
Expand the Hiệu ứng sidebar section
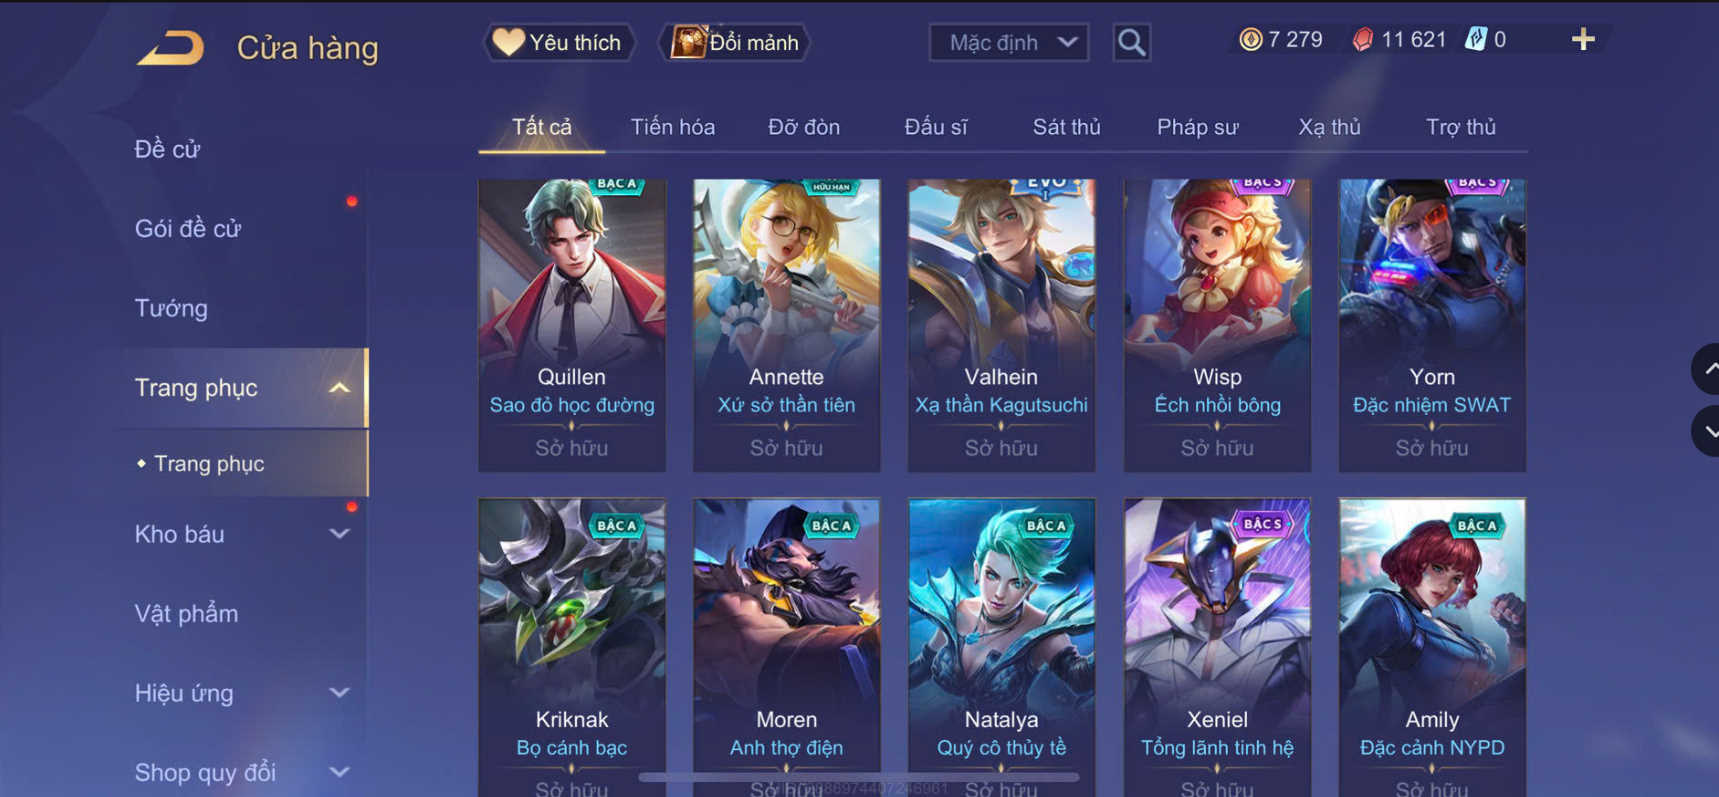340,693
